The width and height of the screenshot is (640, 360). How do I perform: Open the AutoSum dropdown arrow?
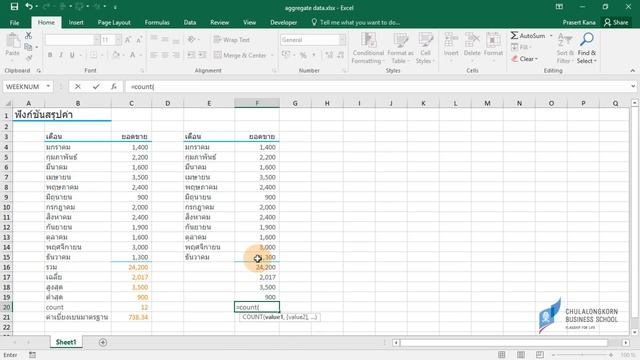[551, 36]
